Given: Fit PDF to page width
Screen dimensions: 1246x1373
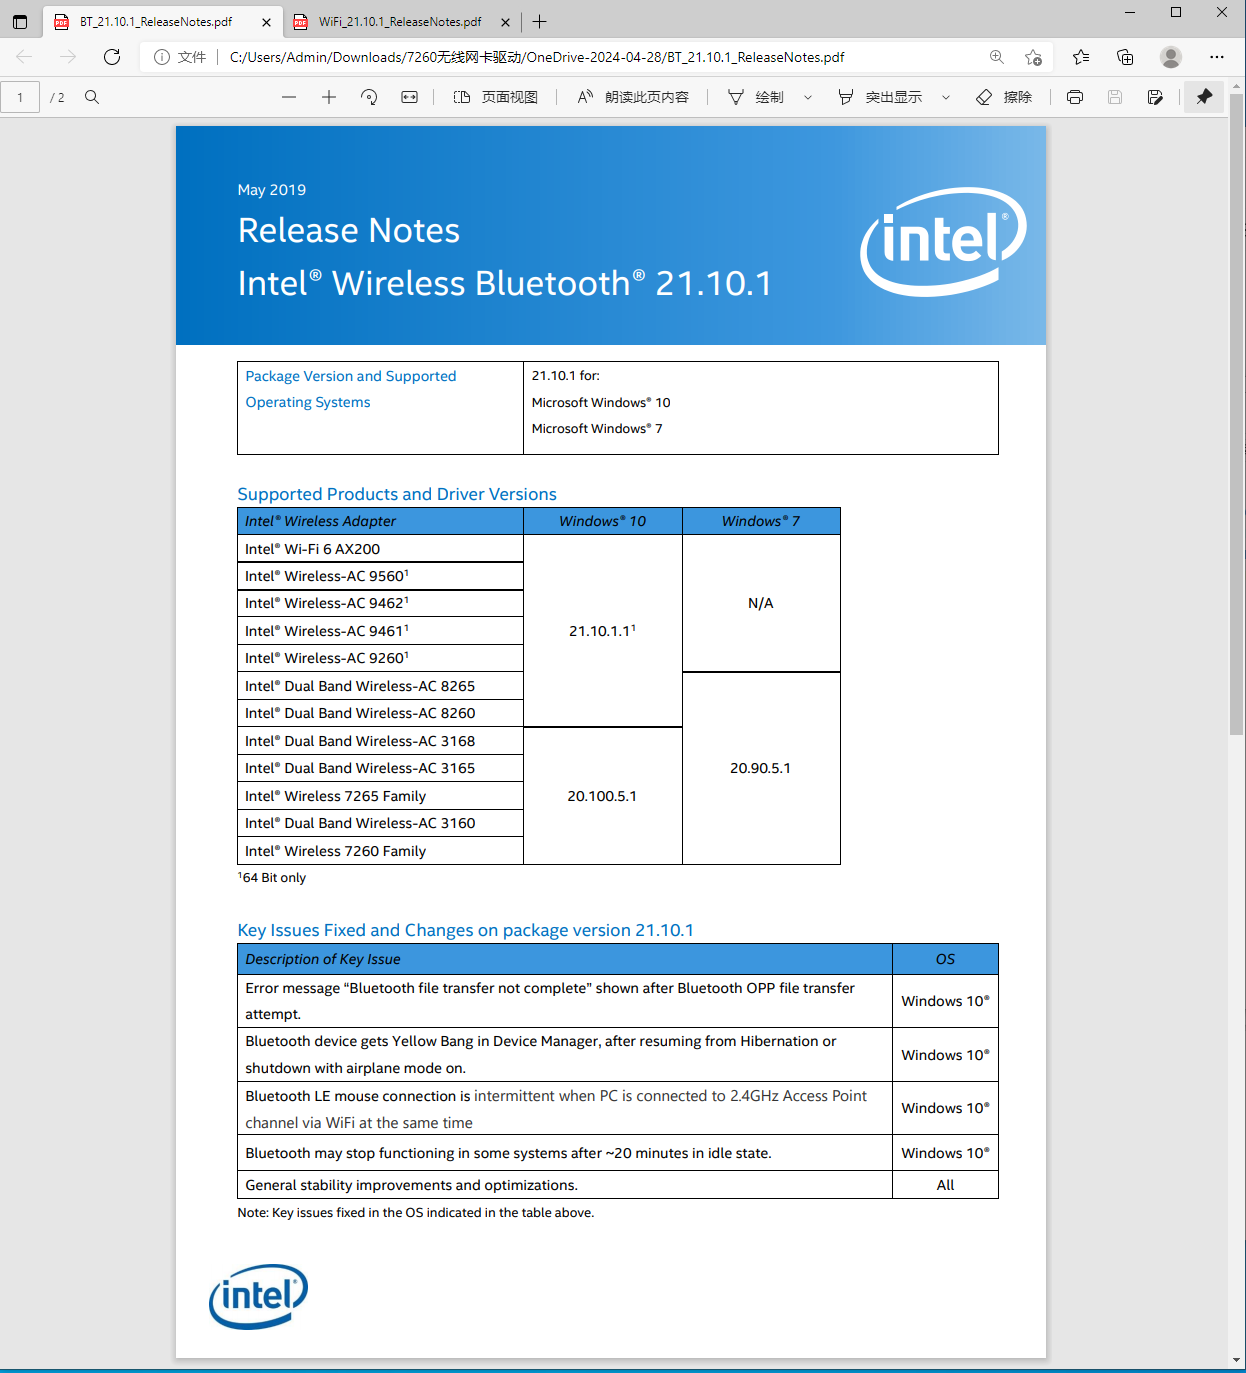Looking at the screenshot, I should point(410,97).
